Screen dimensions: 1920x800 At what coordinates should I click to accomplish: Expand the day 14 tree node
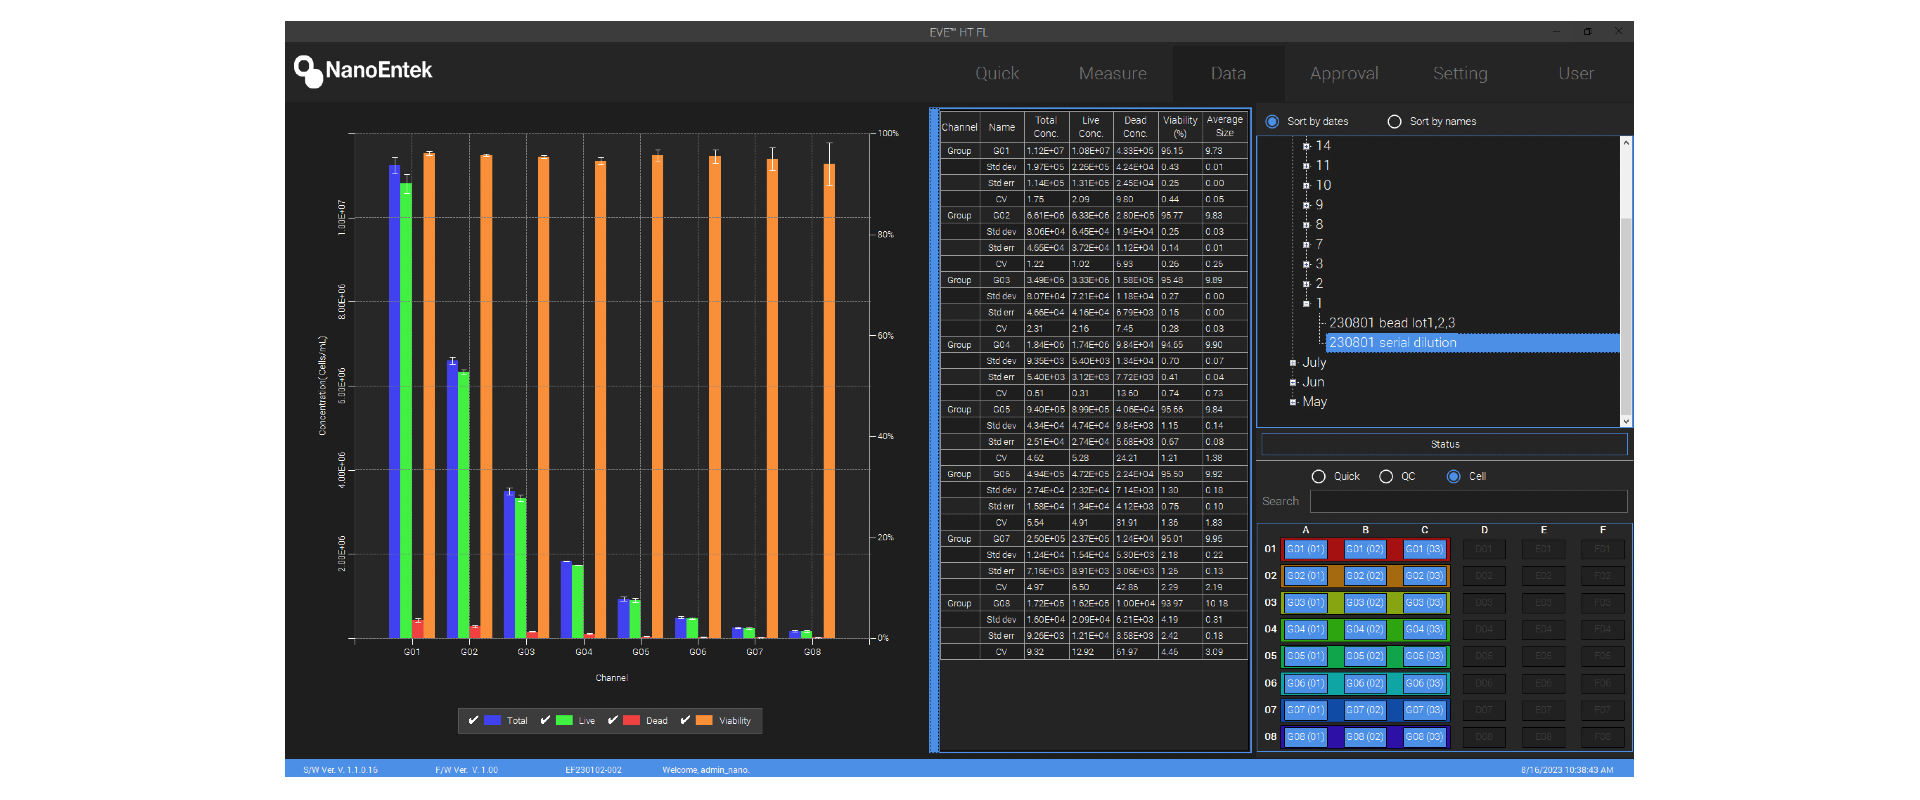coord(1306,146)
